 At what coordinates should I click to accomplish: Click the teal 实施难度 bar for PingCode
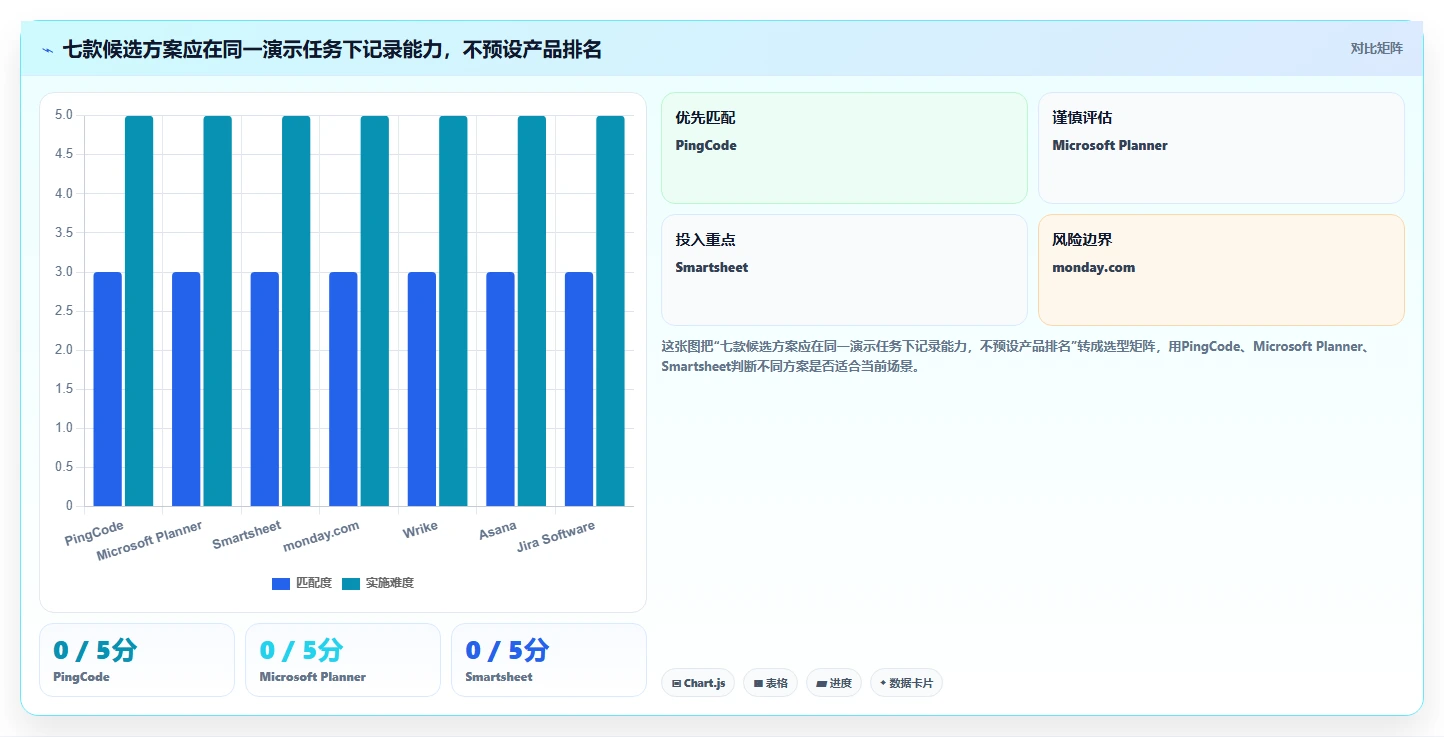(x=139, y=311)
